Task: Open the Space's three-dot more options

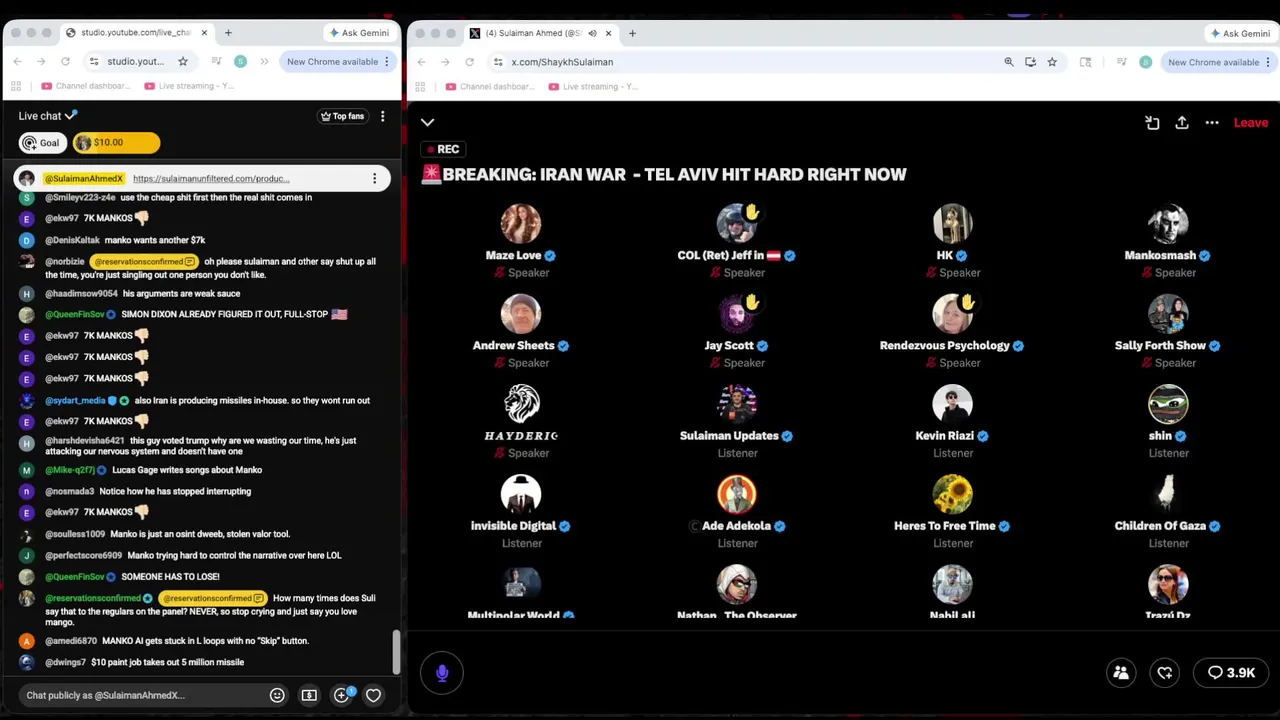Action: (x=1212, y=122)
